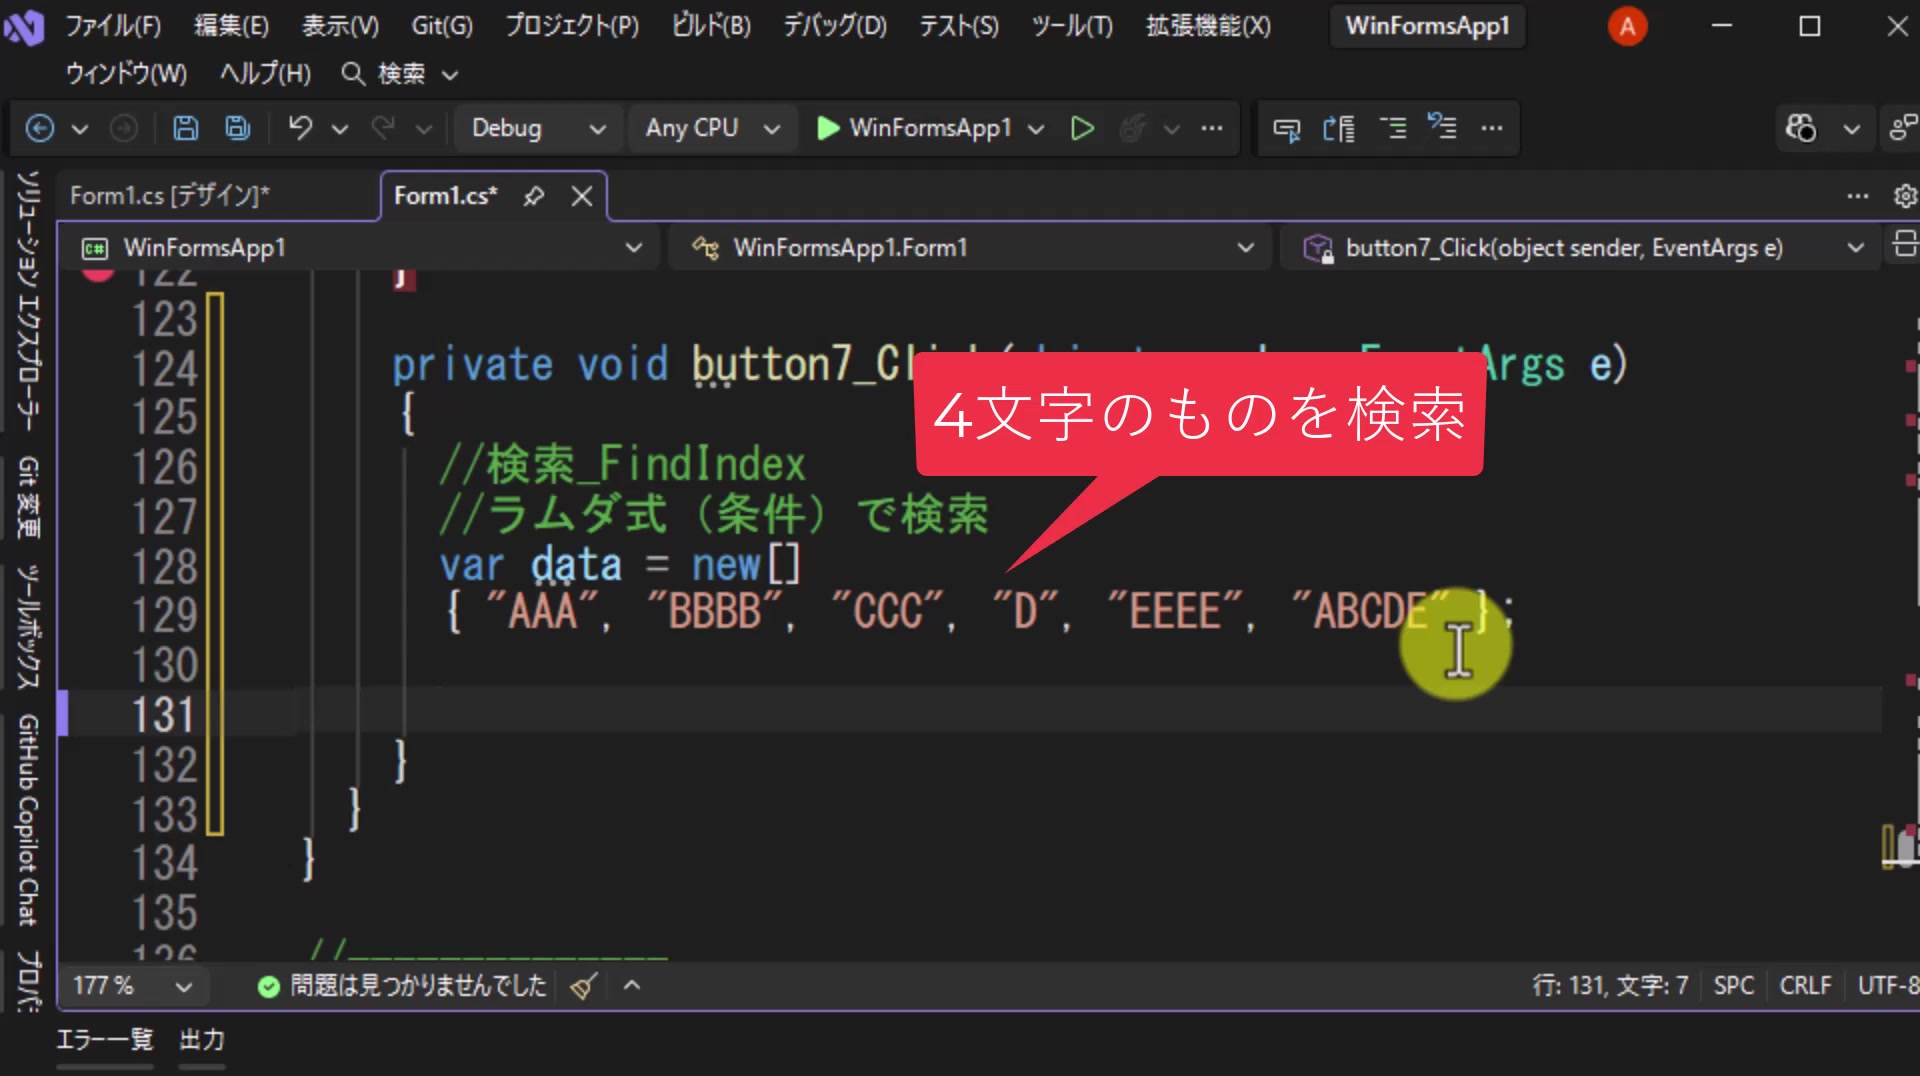This screenshot has height=1076, width=1920.
Task: Open the ファイル(F) menu
Action: click(113, 26)
